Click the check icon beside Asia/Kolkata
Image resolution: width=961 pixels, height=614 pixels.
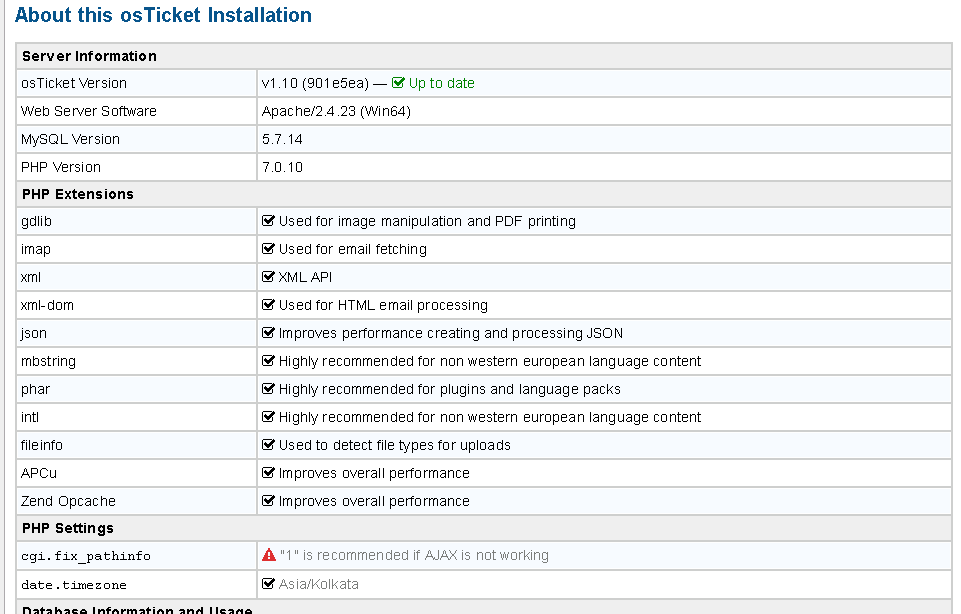click(268, 584)
